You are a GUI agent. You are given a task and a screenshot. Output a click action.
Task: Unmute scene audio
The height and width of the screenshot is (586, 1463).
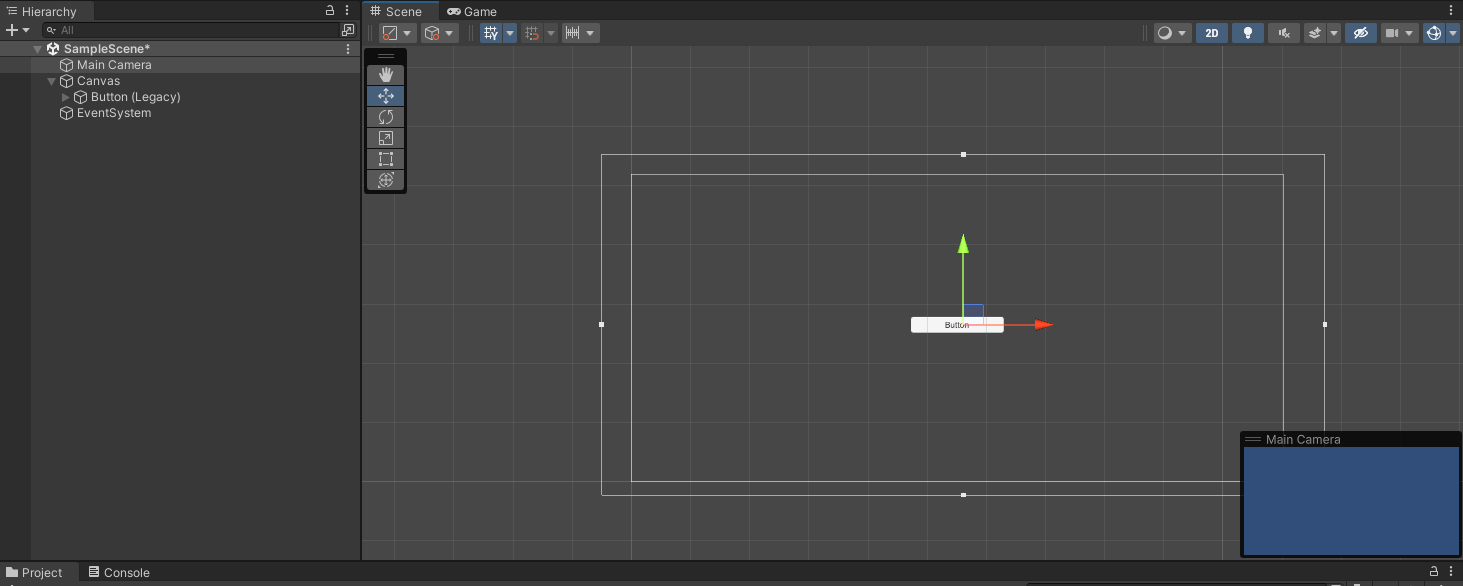1283,32
